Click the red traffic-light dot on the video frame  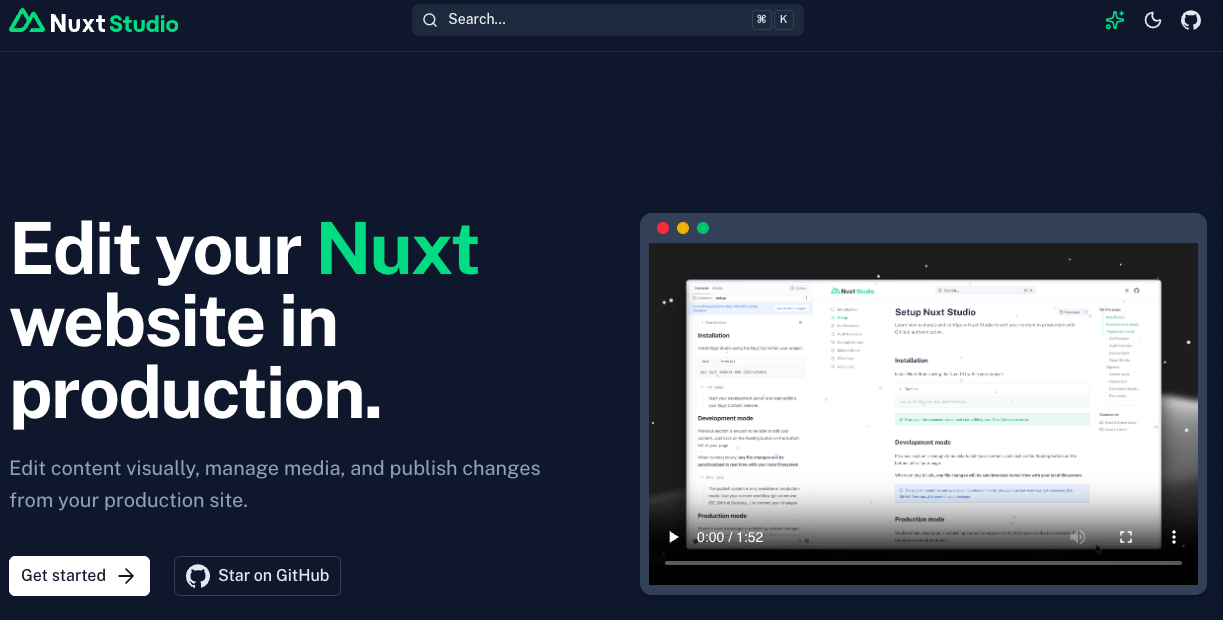tap(663, 227)
